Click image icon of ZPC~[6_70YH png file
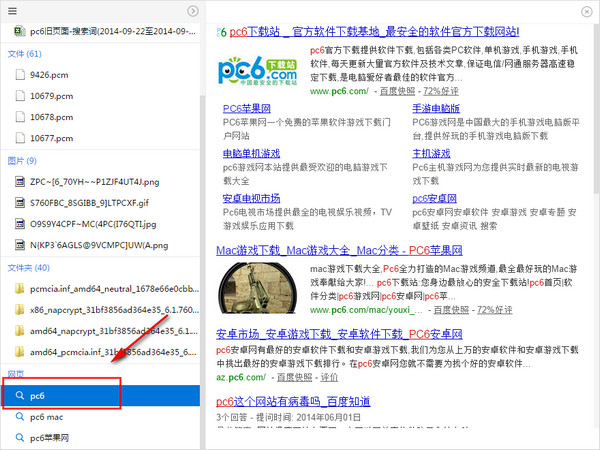Image resolution: width=600 pixels, height=450 pixels. 20,181
